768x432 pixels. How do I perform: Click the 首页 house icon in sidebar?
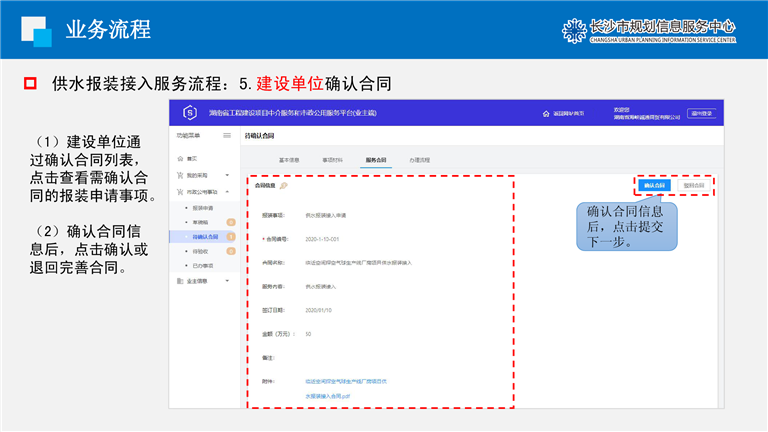[180, 159]
